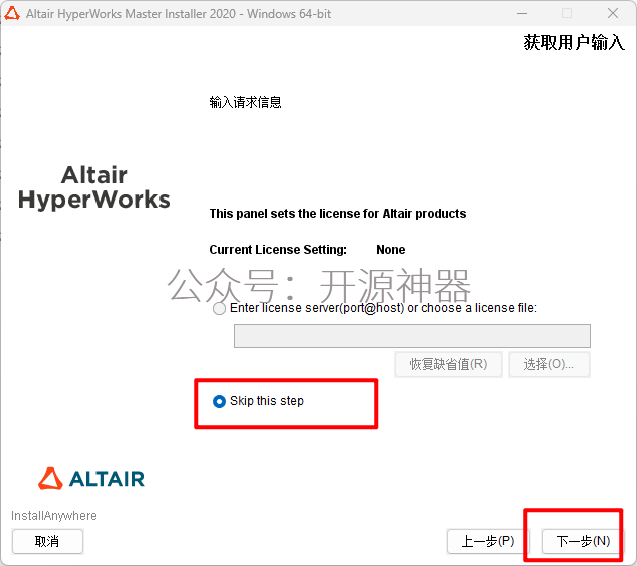637x566 pixels.
Task: Minimize the installer window
Action: (522, 13)
